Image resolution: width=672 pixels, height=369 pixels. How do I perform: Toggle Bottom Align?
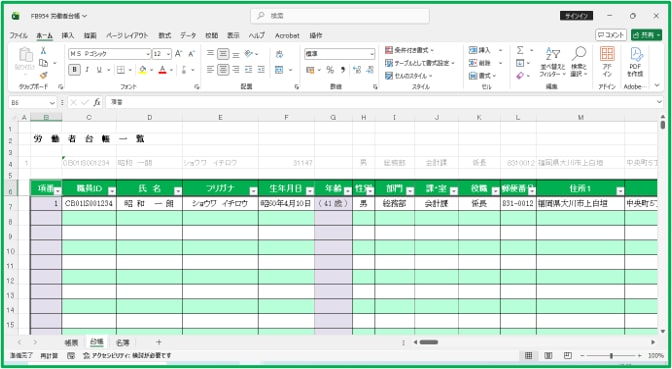236,54
